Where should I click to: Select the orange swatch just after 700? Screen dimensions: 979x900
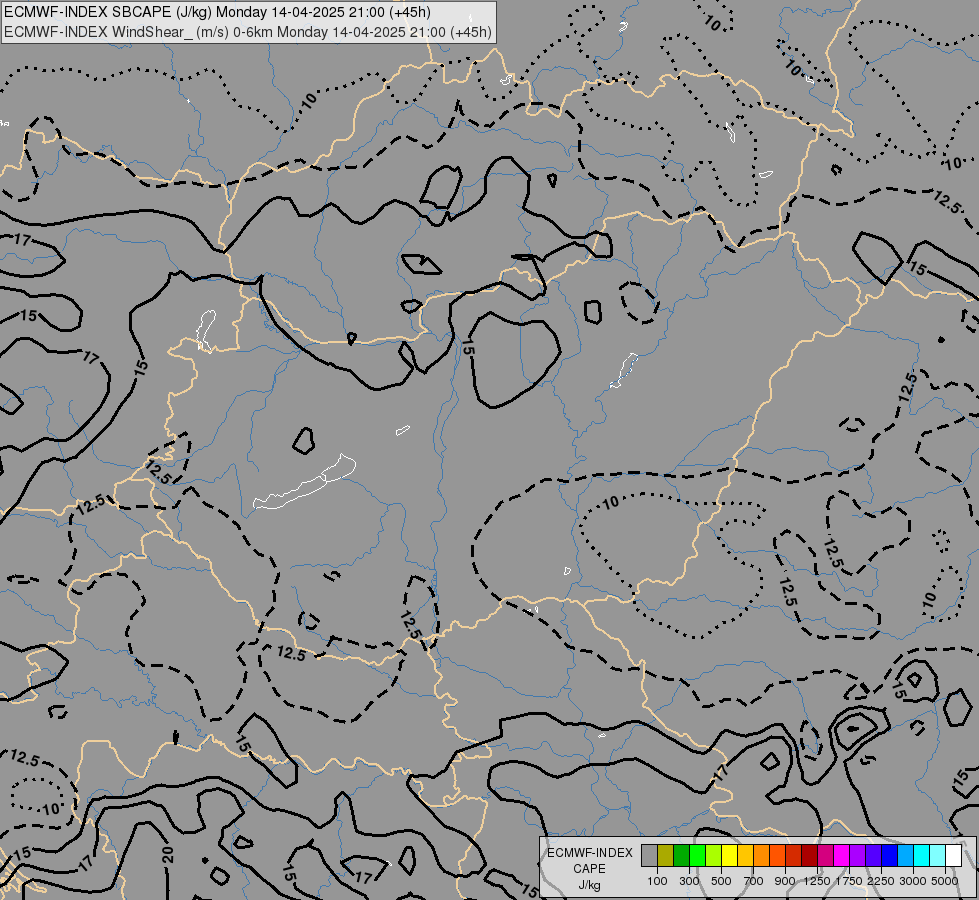click(x=762, y=856)
